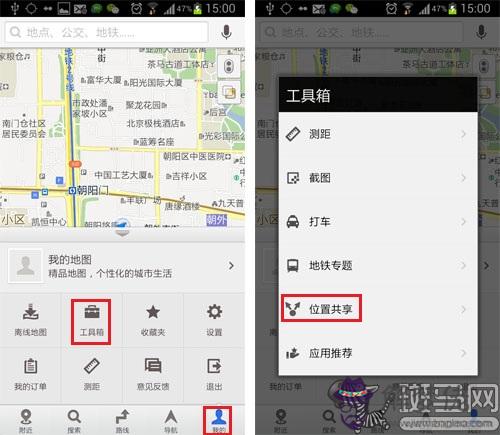Tap the microphone voice search icon in left phone
500x435 pixels.
(226, 32)
